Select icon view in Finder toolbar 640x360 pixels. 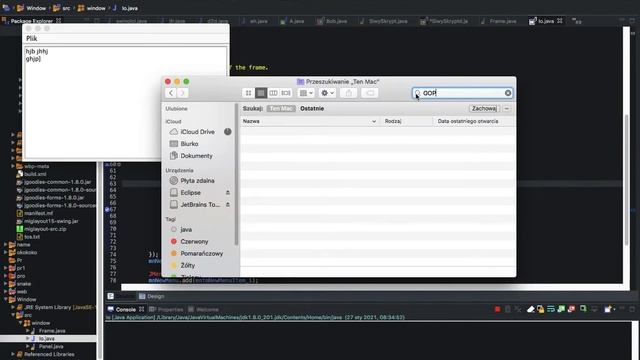248,93
